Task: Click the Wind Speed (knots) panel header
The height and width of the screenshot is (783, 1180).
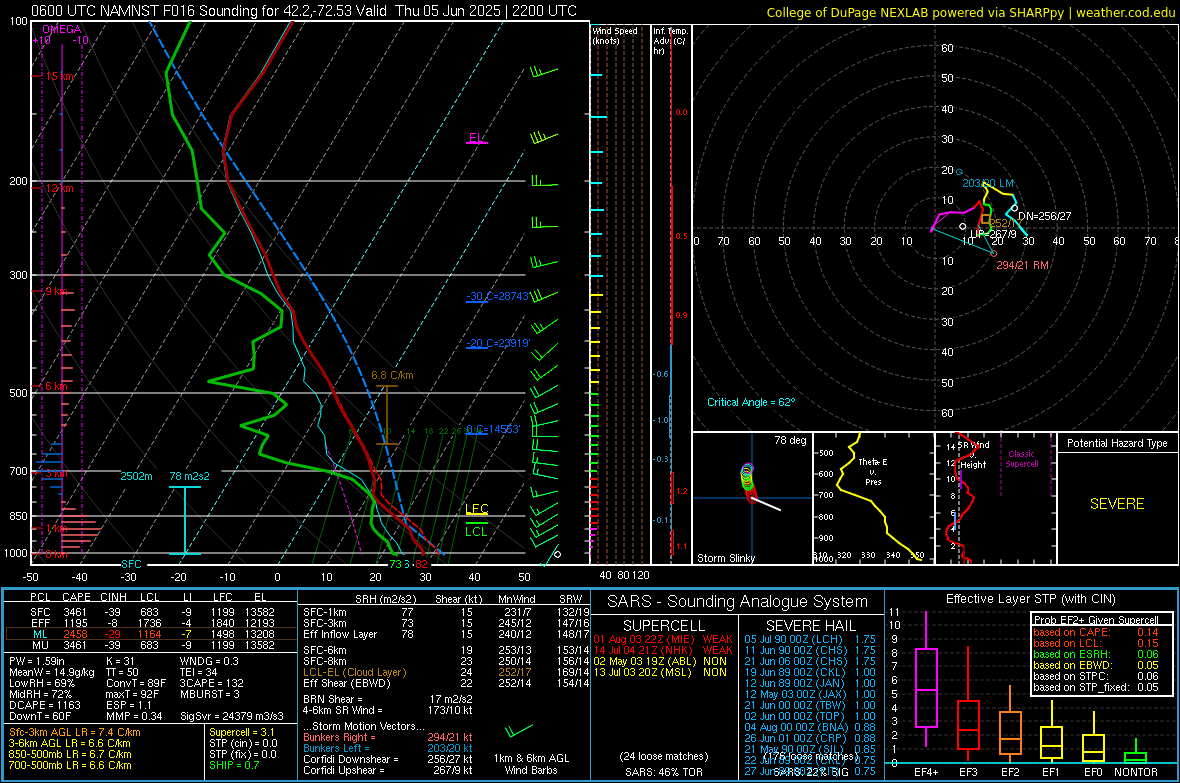Action: coord(615,35)
